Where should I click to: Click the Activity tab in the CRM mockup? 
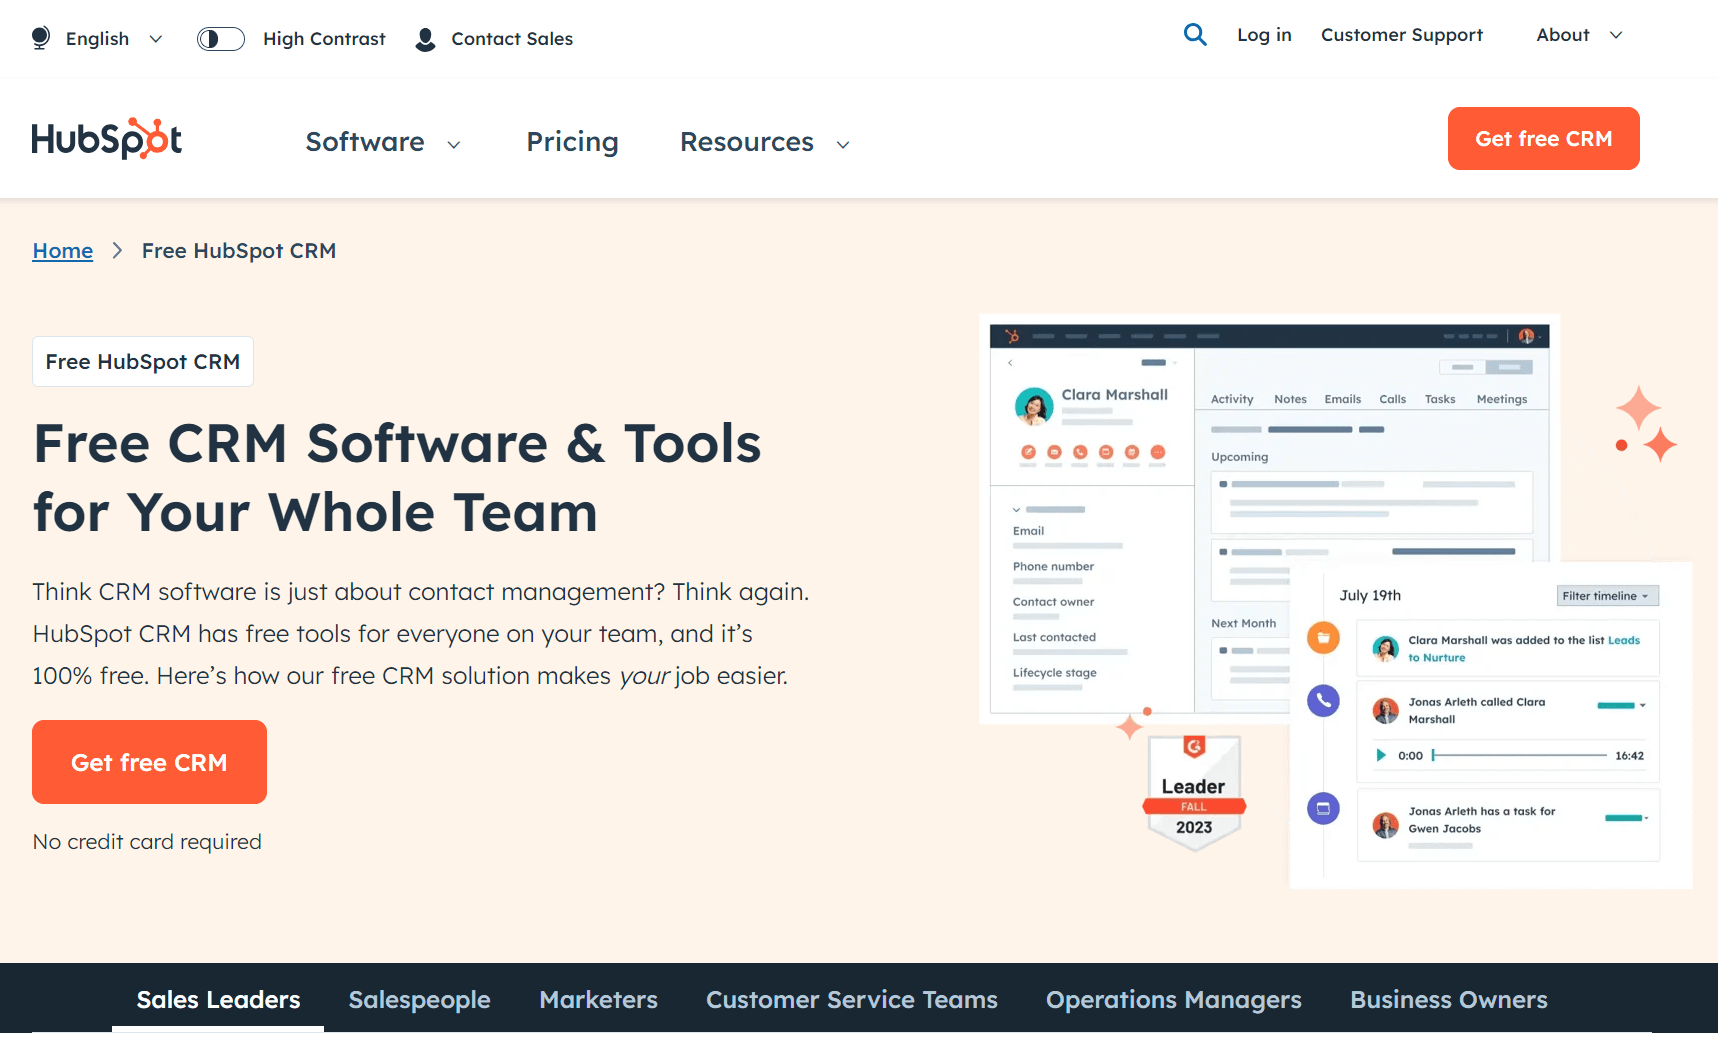1232,399
